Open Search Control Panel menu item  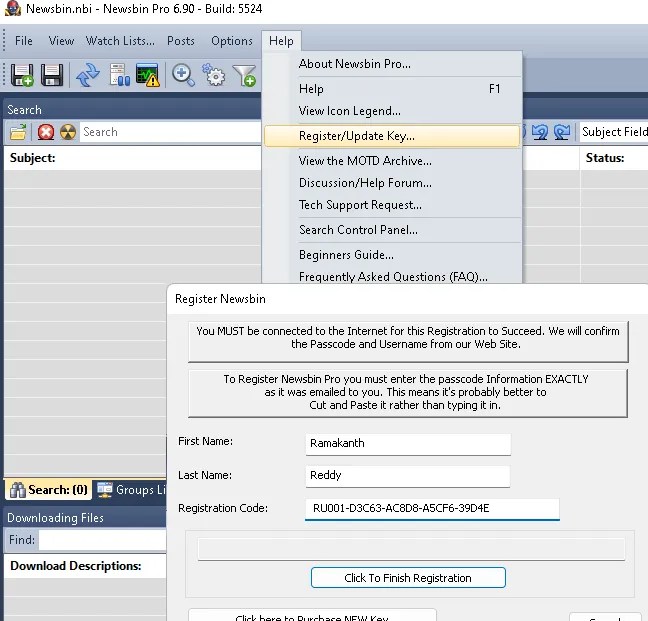pos(392,230)
